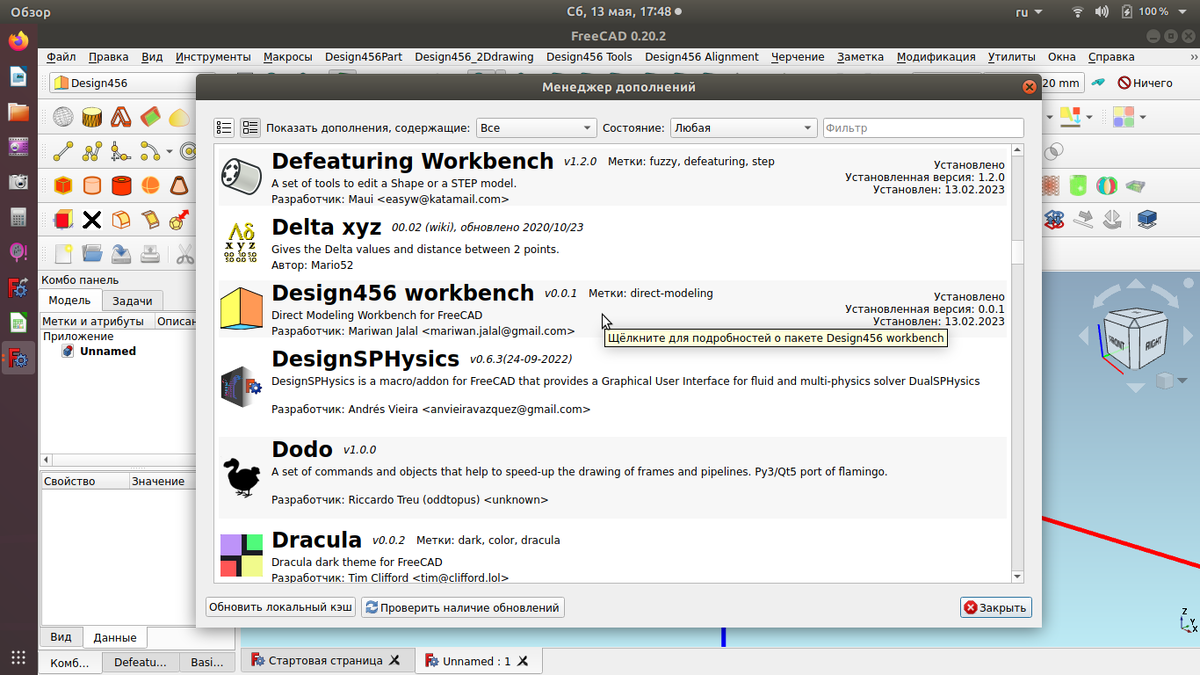Image resolution: width=1200 pixels, height=675 pixels.
Task: Open dropdown beside the yellow flag with arrow icon
Action: pyautogui.click(x=1088, y=117)
